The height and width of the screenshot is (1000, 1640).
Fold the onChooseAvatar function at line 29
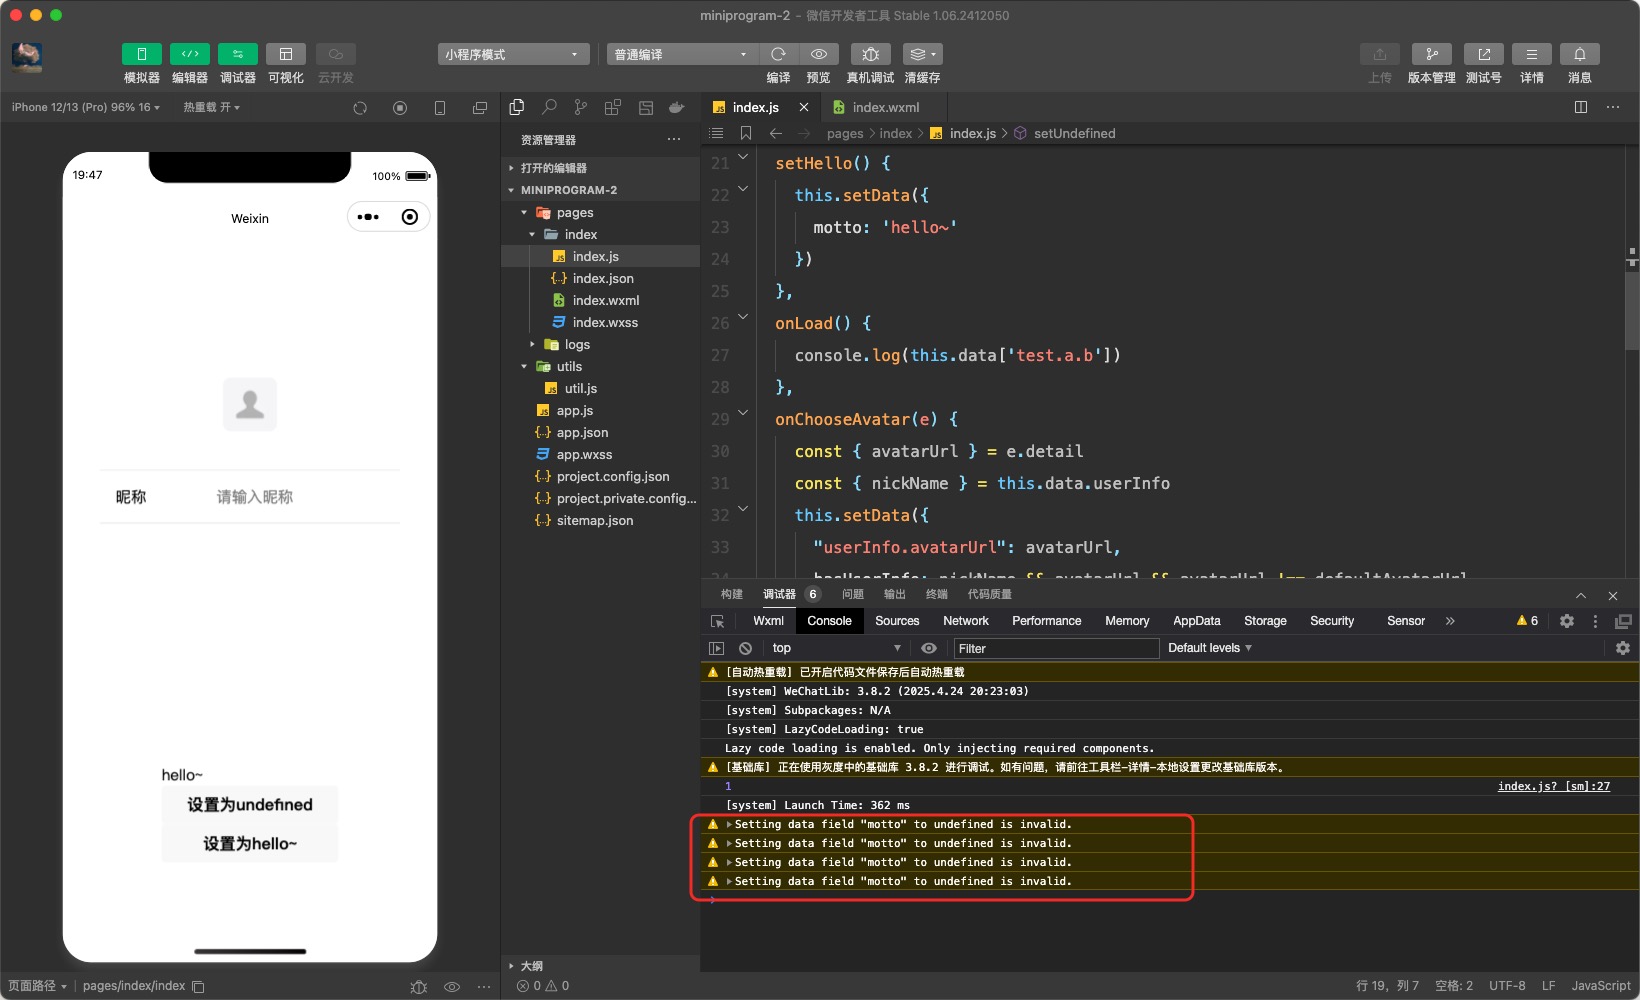click(743, 412)
